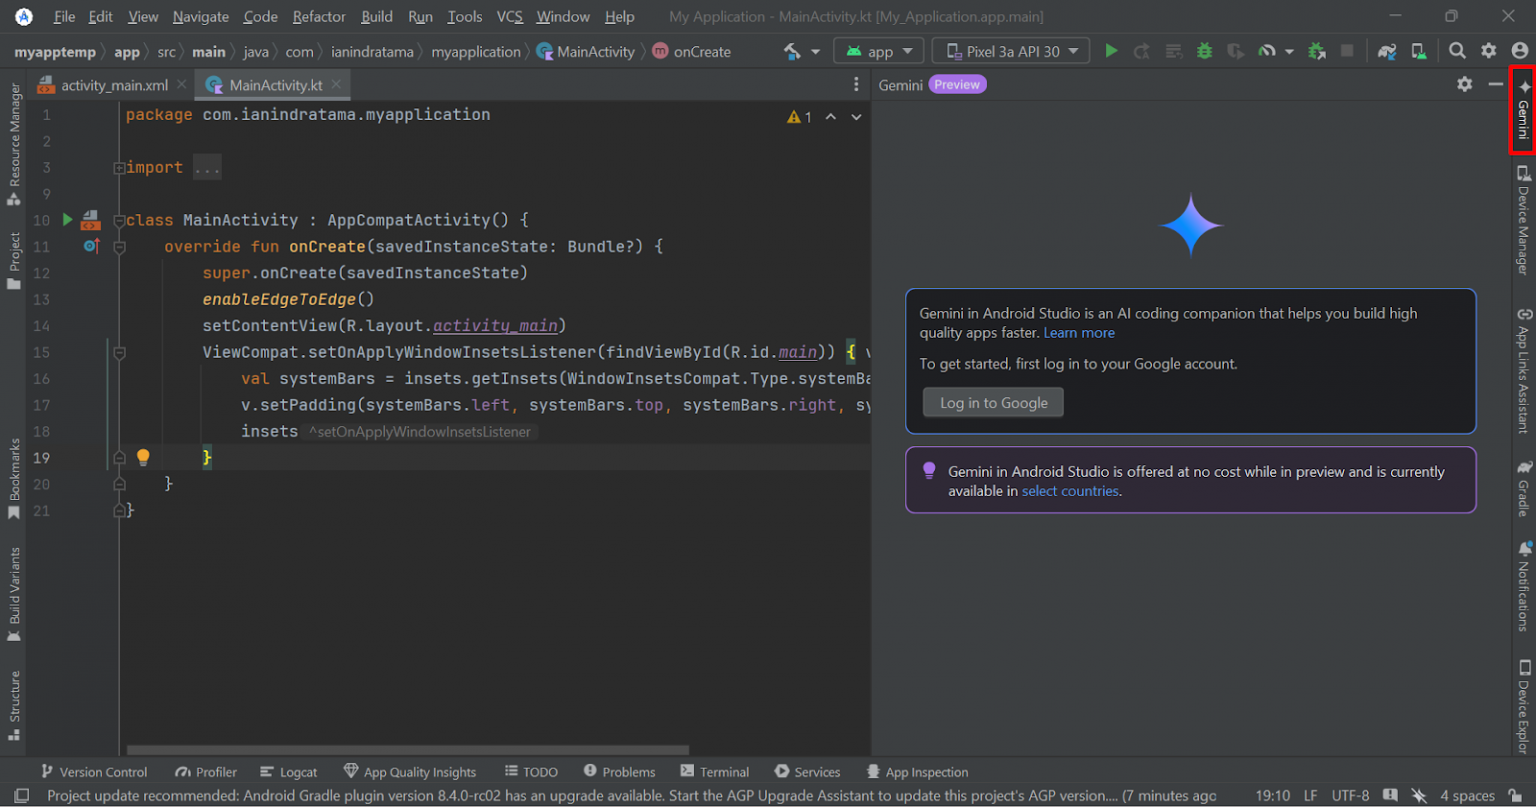Open the 'select countries' link
The image size is (1536, 807).
click(x=1069, y=491)
